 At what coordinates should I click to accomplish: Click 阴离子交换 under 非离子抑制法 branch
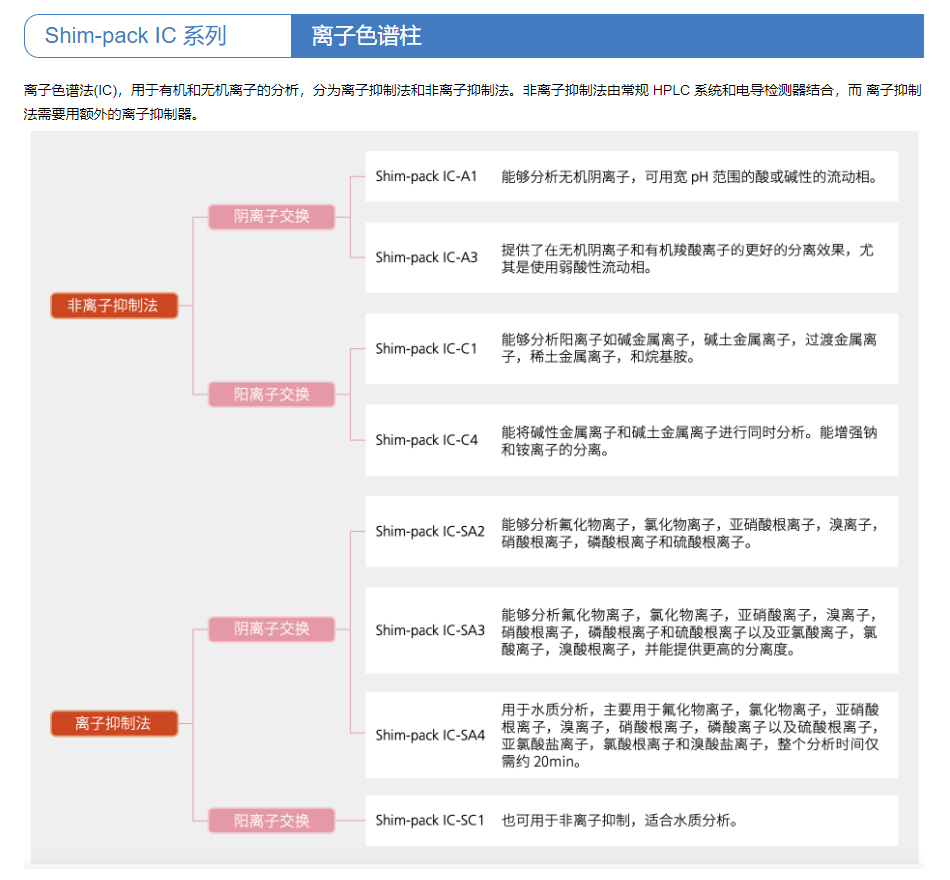[272, 217]
